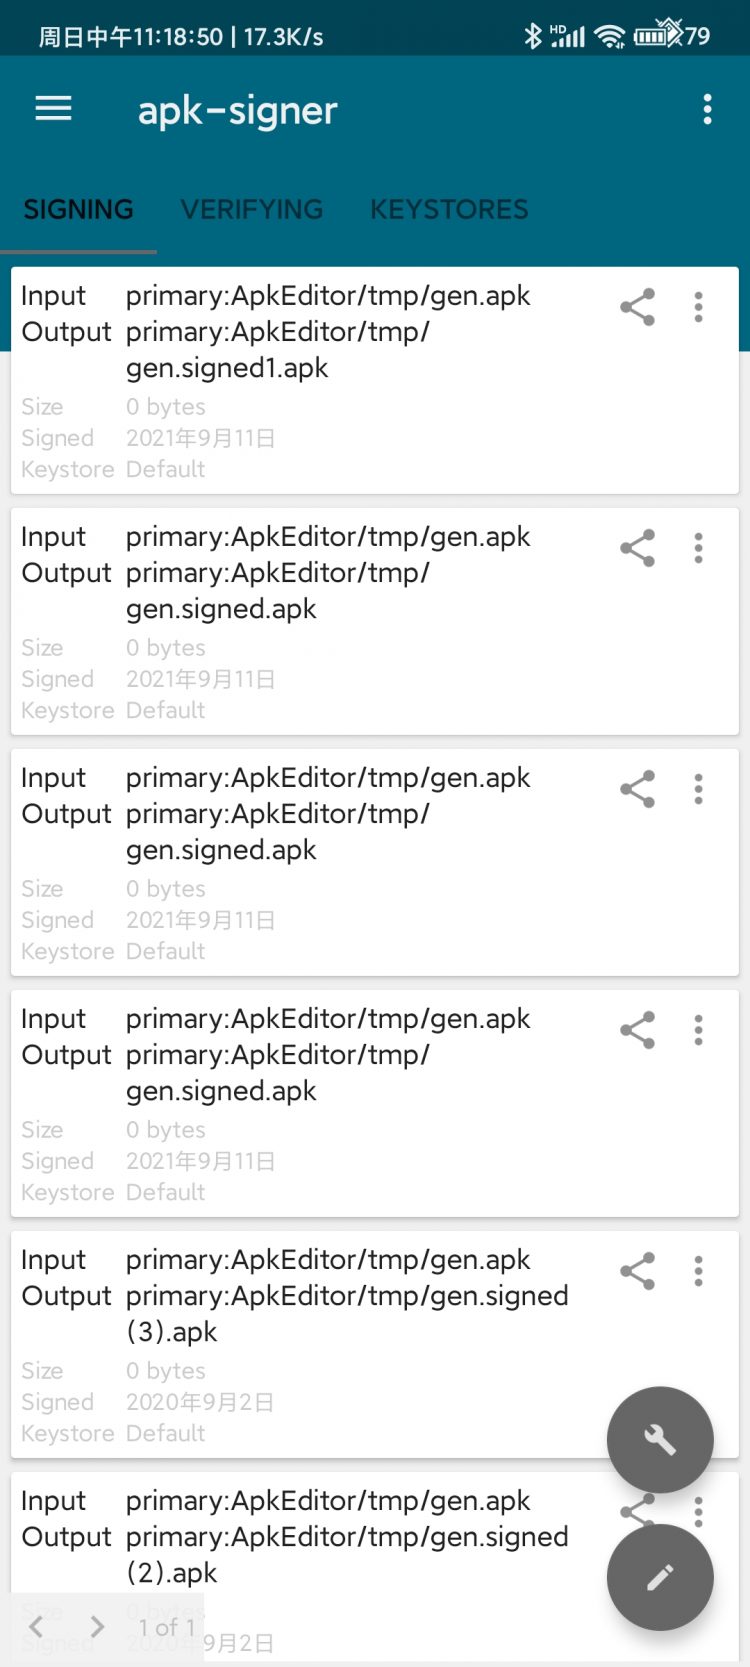
Task: Open the navigation drawer menu
Action: coord(53,110)
